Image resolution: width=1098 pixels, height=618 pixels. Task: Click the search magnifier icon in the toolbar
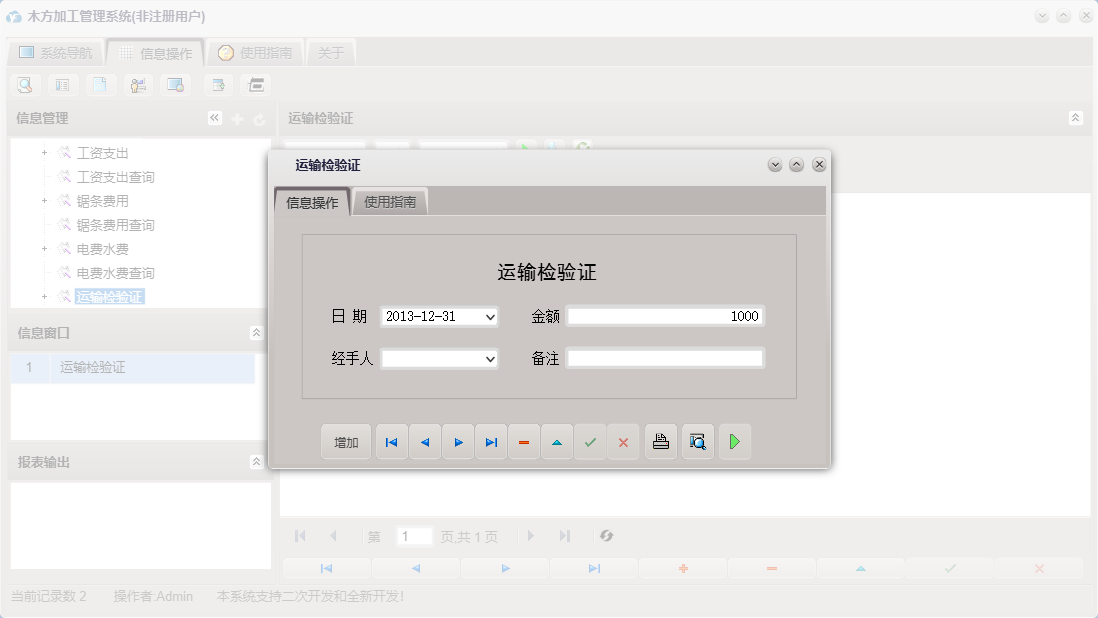pyautogui.click(x=24, y=85)
